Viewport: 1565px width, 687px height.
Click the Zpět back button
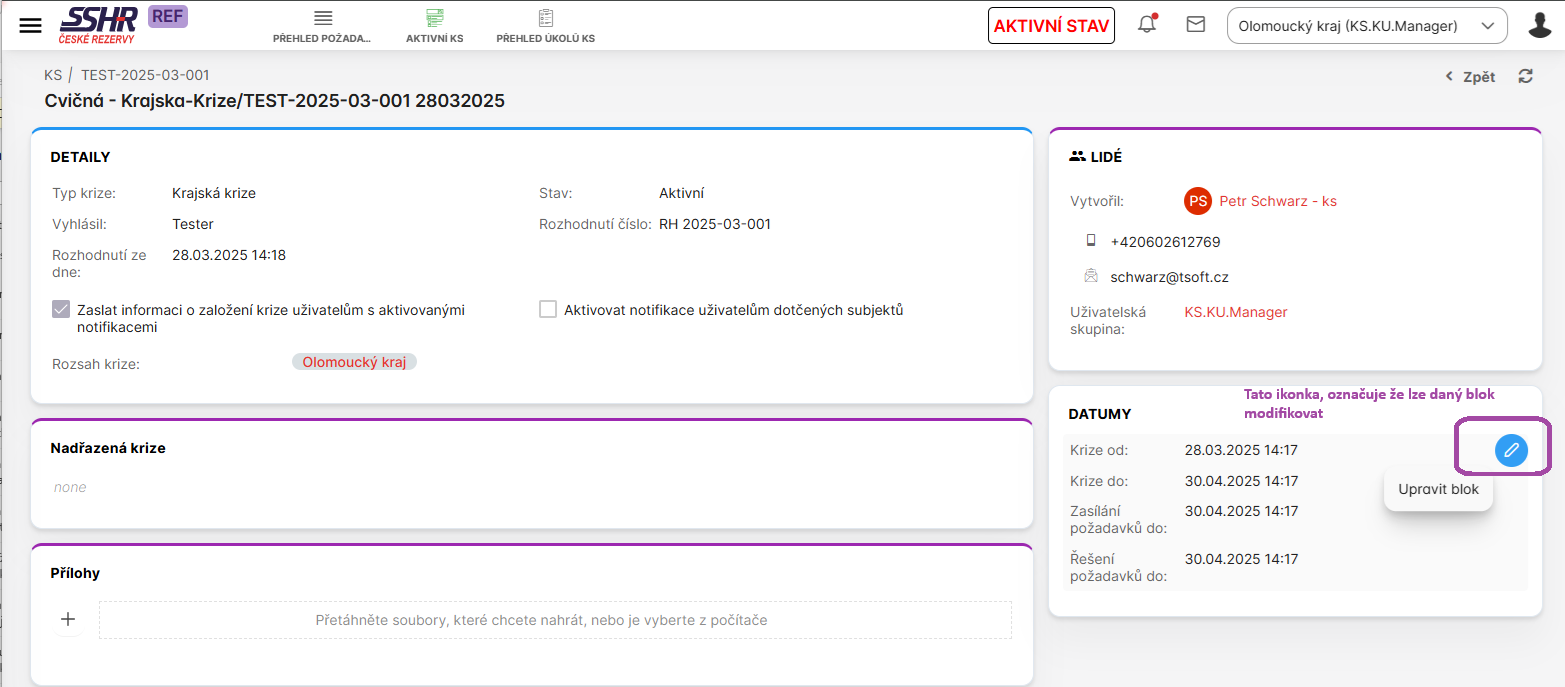coord(1471,77)
